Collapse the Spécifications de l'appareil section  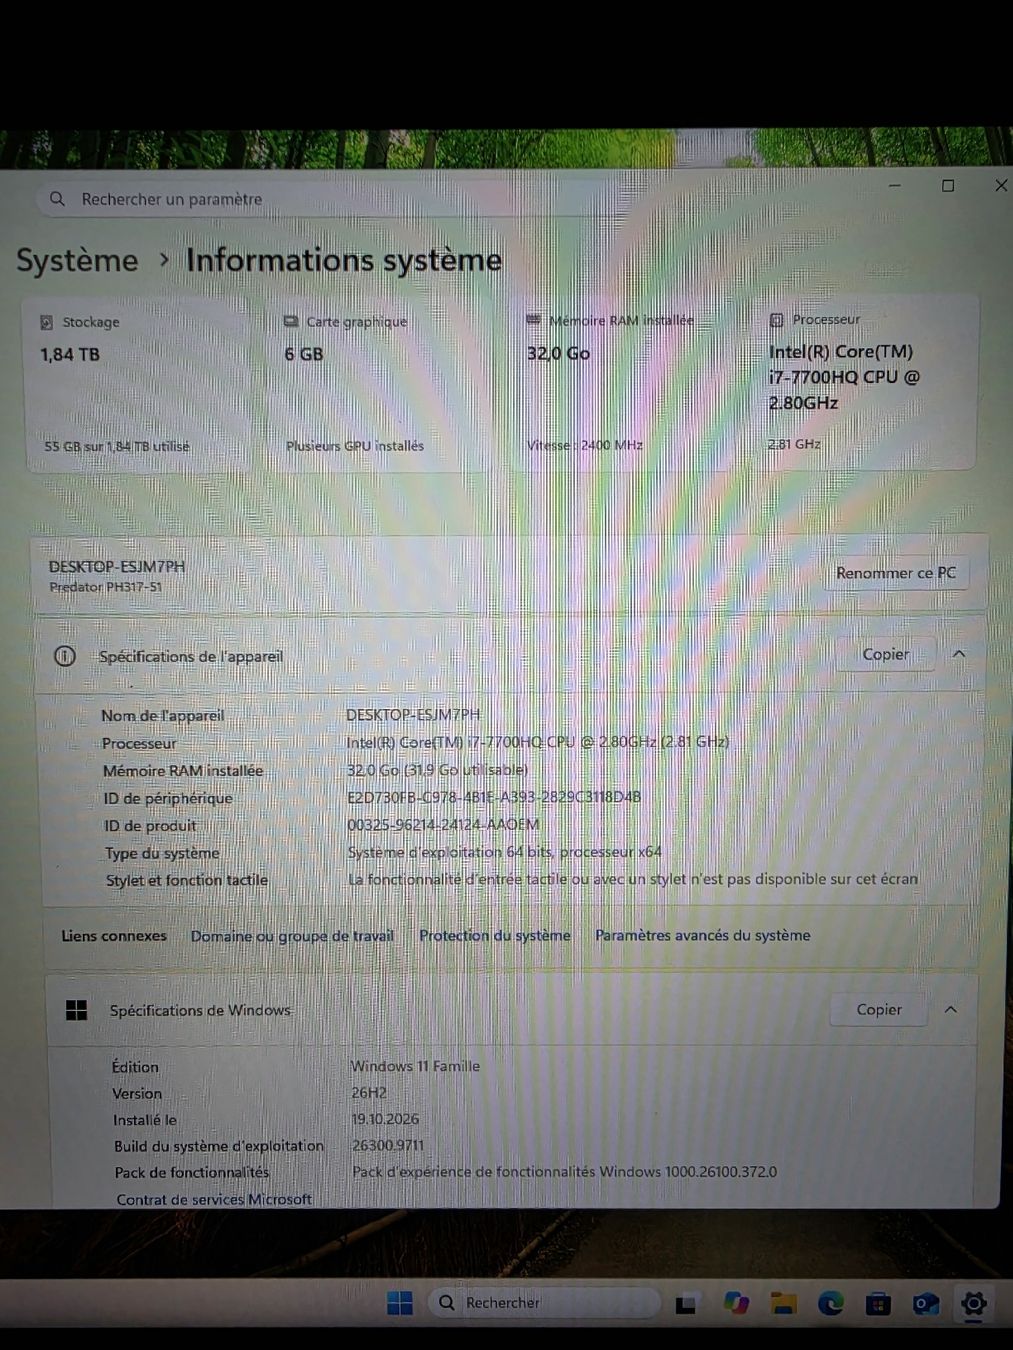pyautogui.click(x=959, y=654)
